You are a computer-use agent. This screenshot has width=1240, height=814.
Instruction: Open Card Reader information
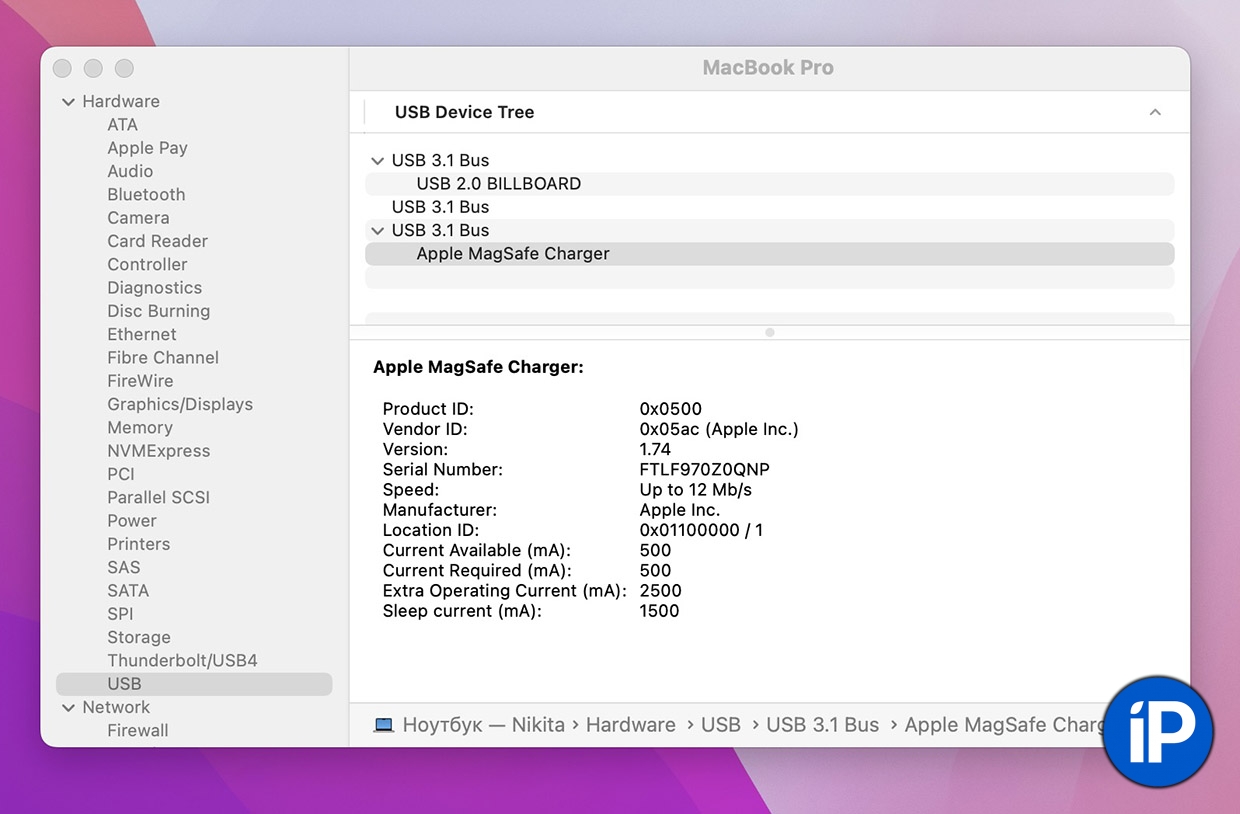coord(157,241)
